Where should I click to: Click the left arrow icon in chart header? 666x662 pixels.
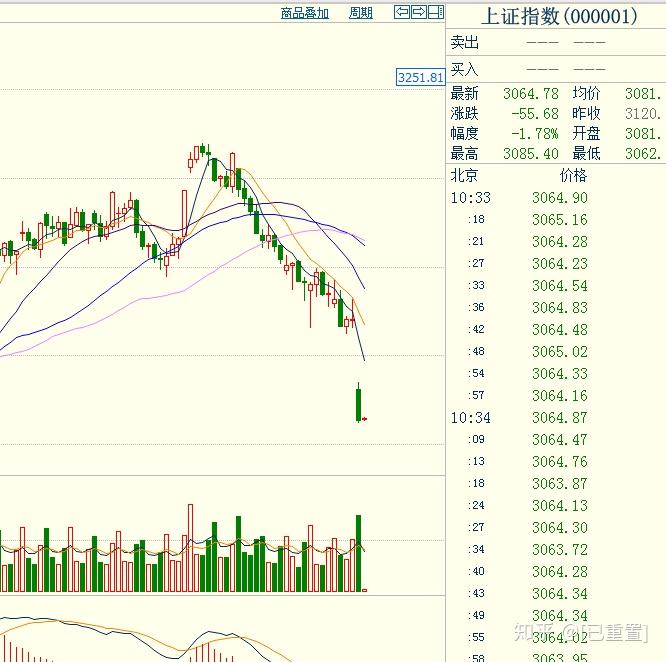(x=401, y=12)
